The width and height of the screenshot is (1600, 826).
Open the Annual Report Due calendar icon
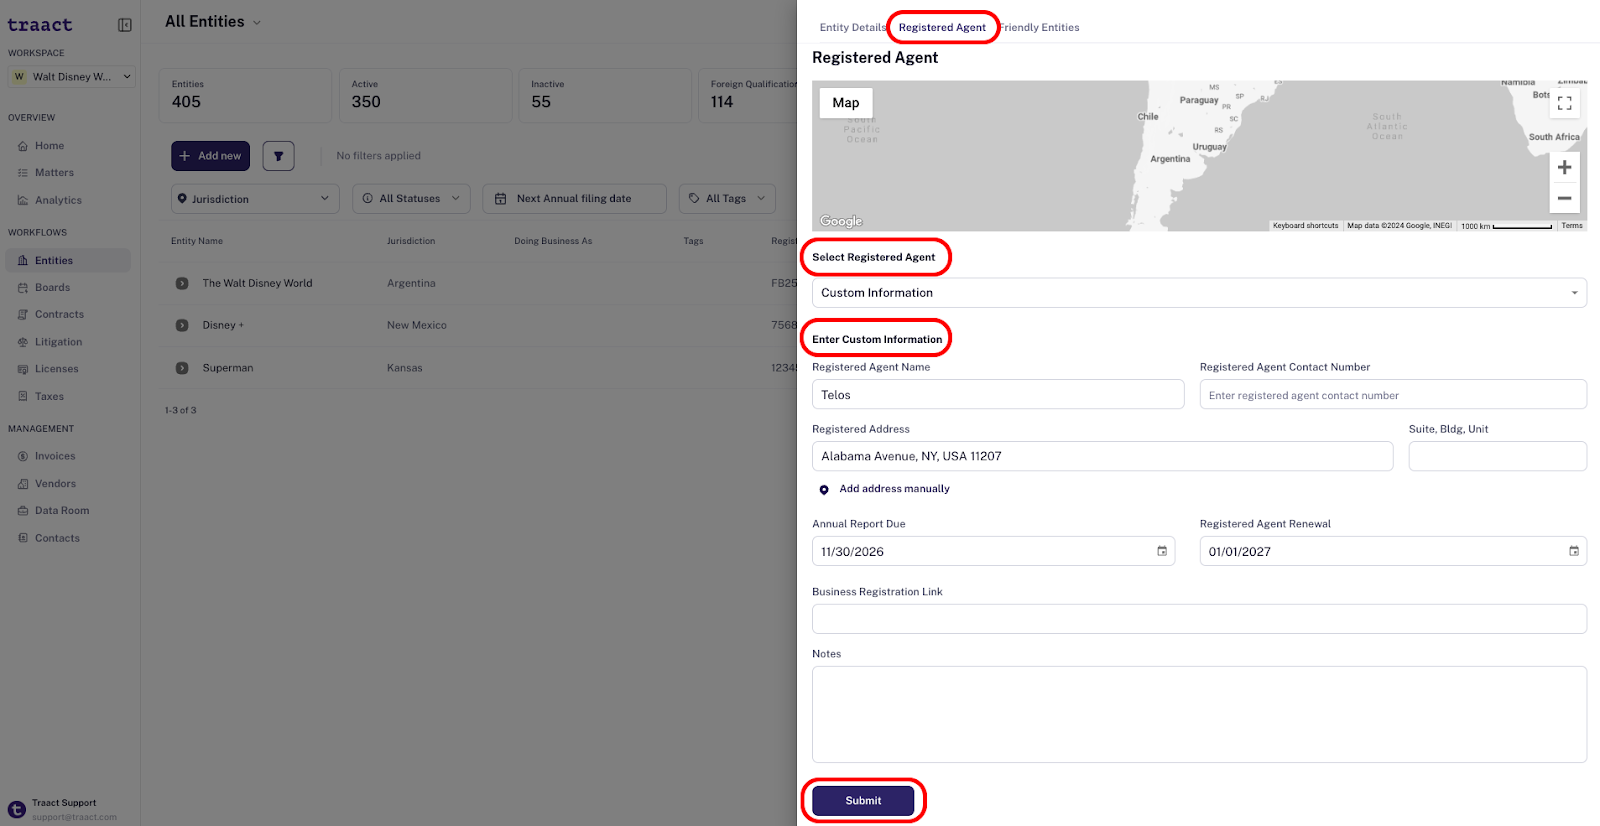point(1162,551)
